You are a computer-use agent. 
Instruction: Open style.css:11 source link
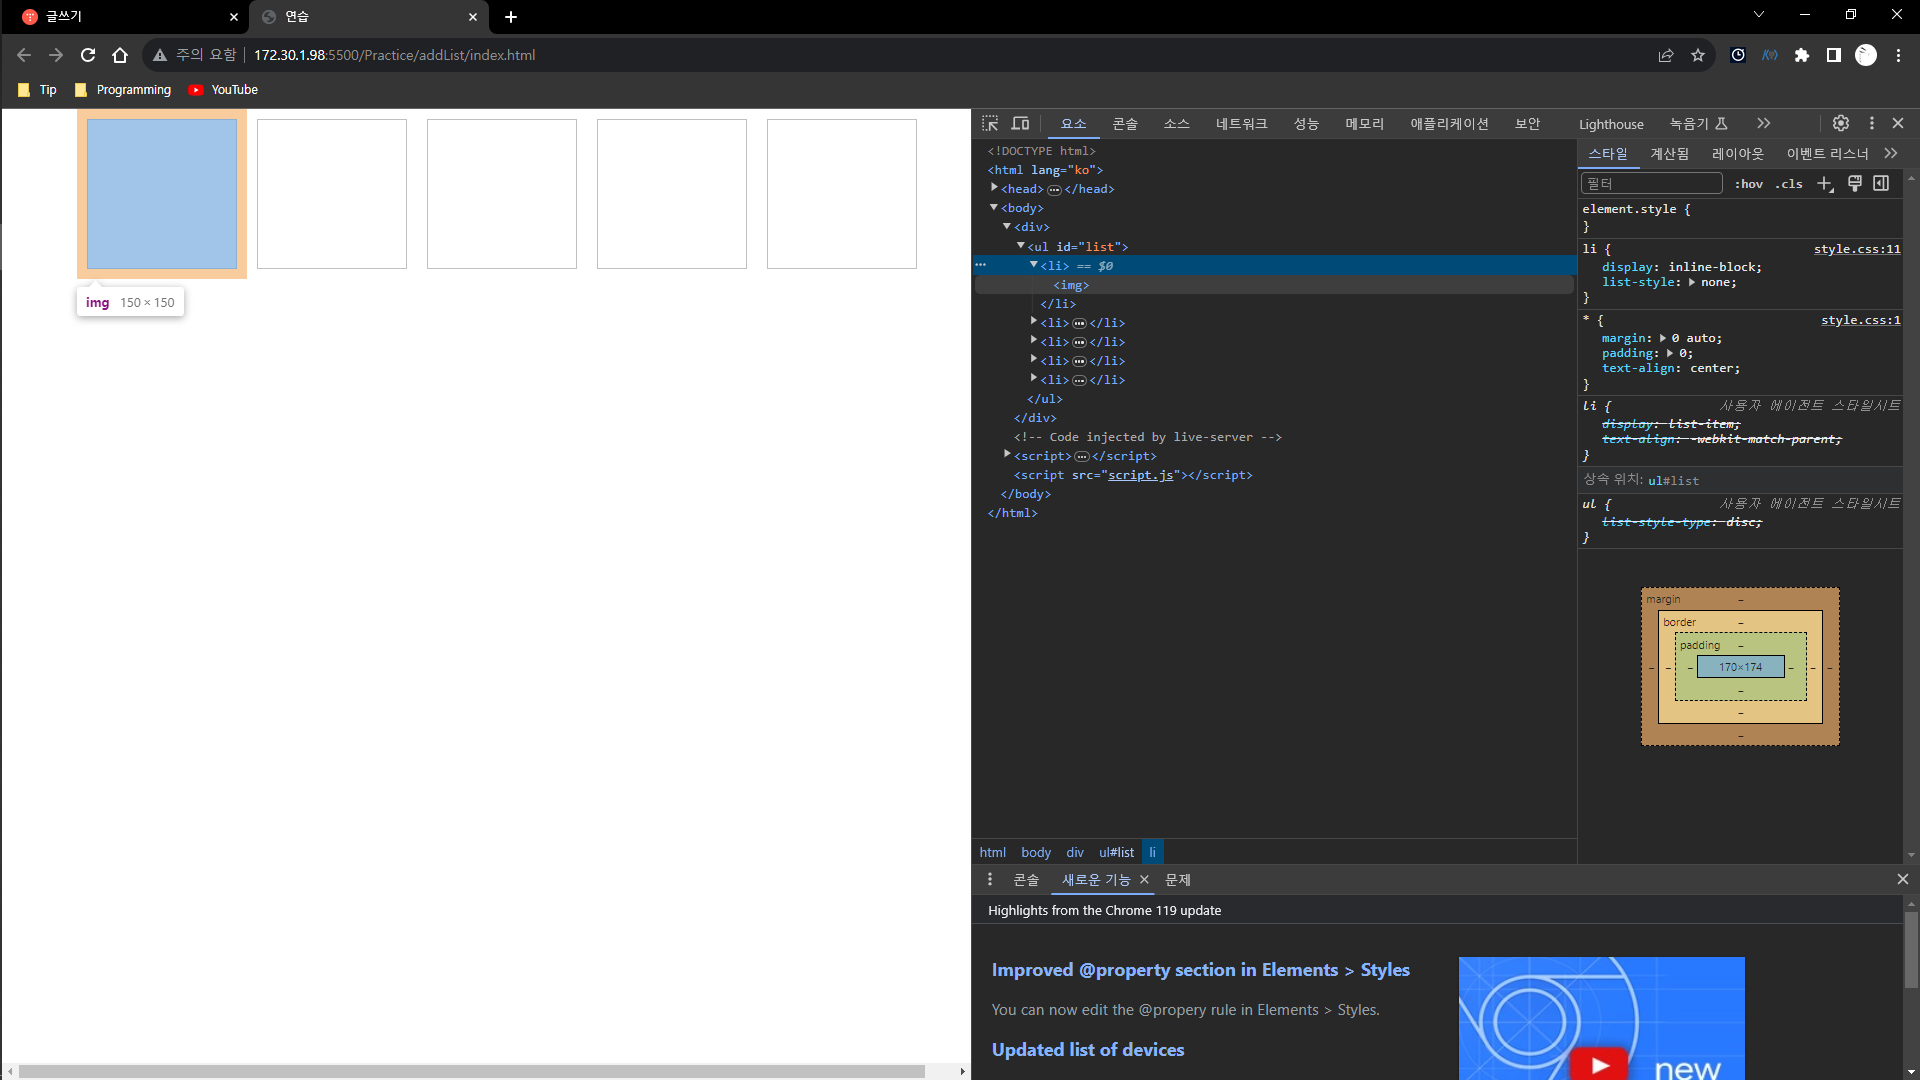(1857, 249)
